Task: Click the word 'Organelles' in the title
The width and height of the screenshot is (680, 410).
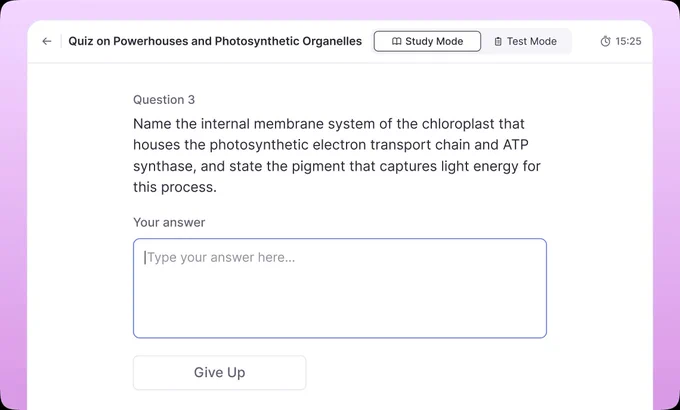Action: point(332,41)
